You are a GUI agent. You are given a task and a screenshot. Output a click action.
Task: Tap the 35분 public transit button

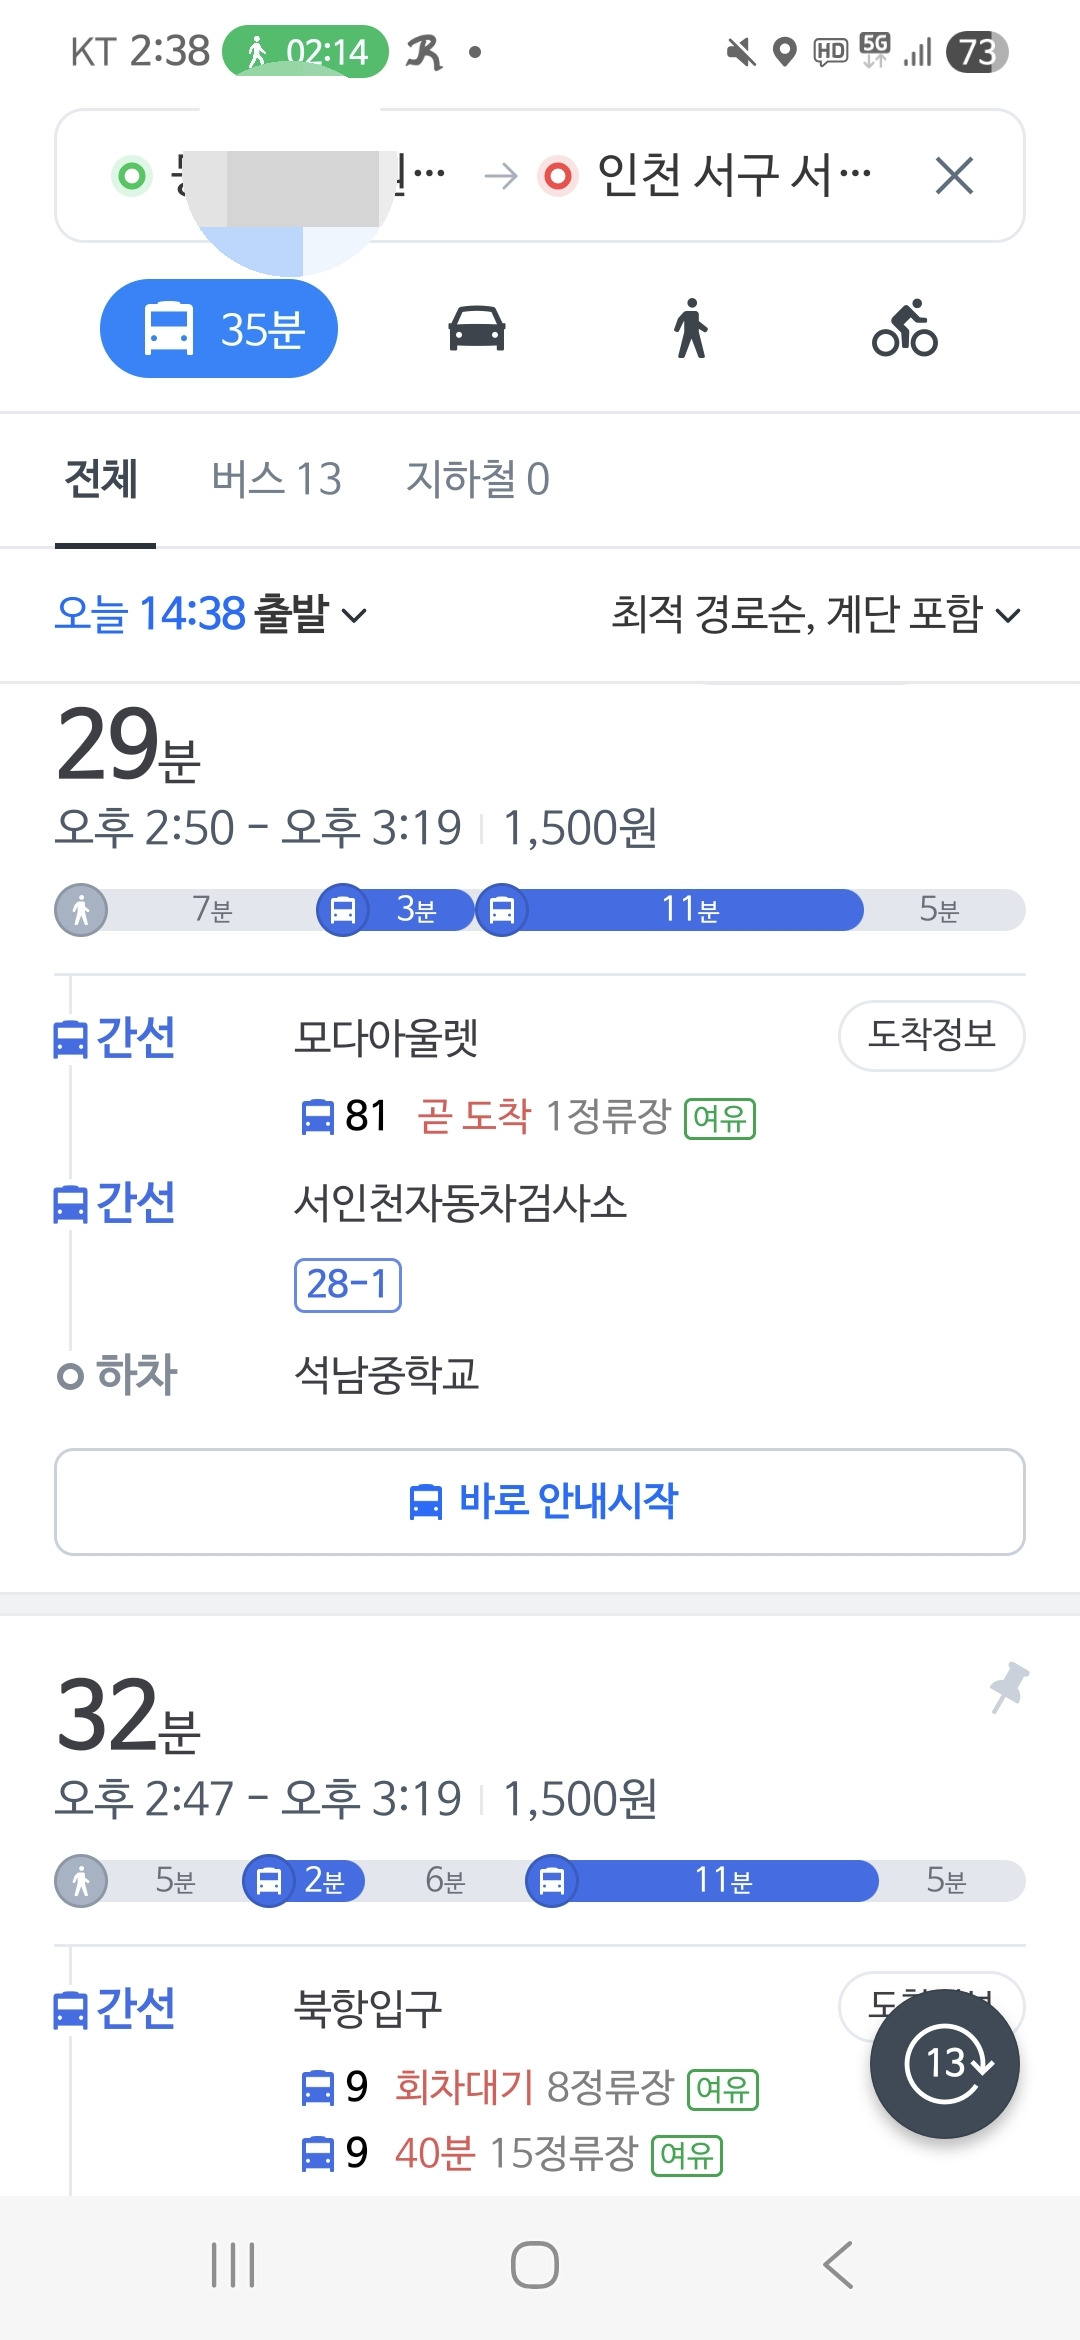pos(219,328)
